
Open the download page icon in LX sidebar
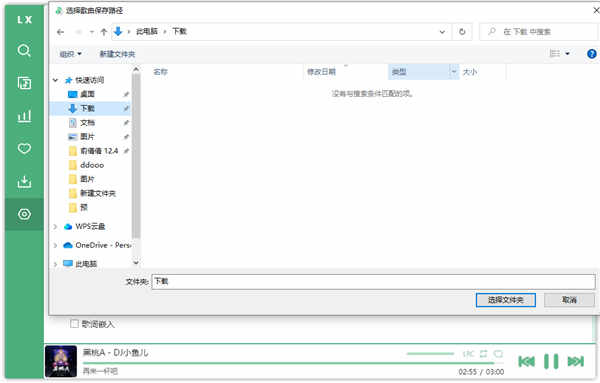24,181
